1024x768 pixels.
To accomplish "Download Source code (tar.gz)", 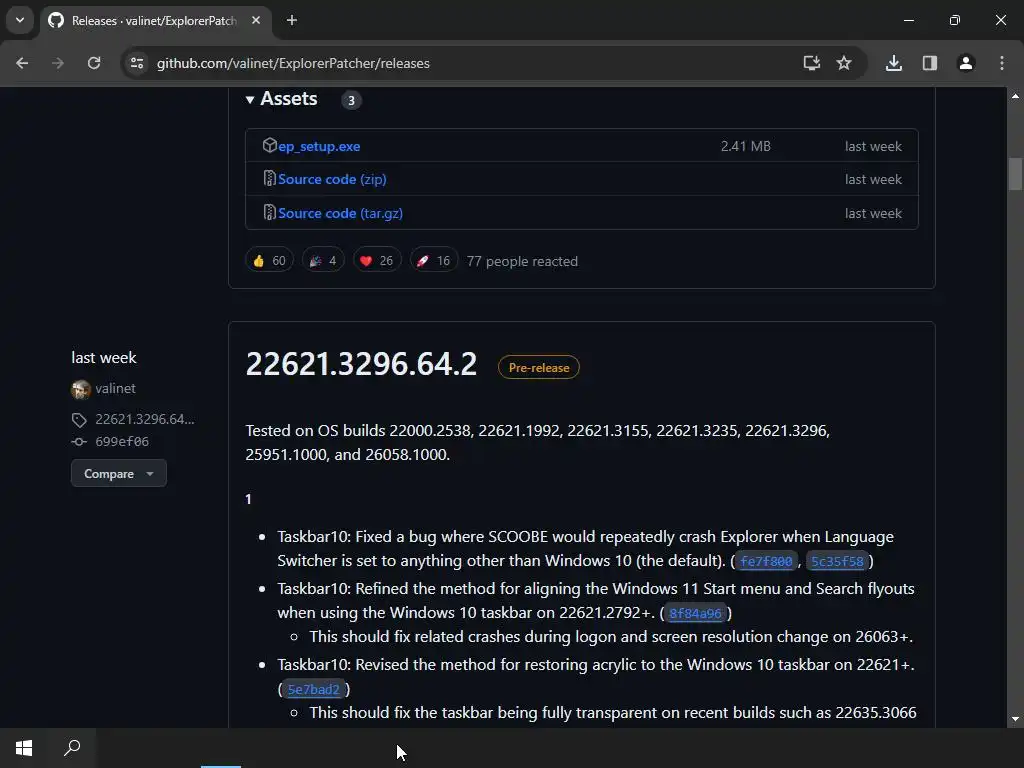I will [340, 213].
